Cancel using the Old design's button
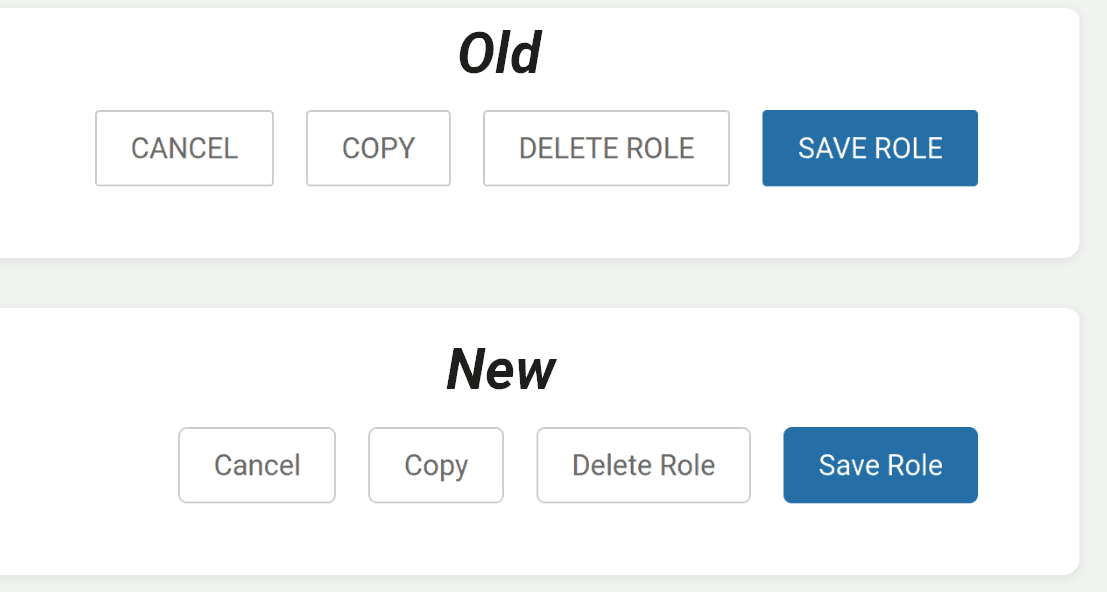 [x=184, y=148]
